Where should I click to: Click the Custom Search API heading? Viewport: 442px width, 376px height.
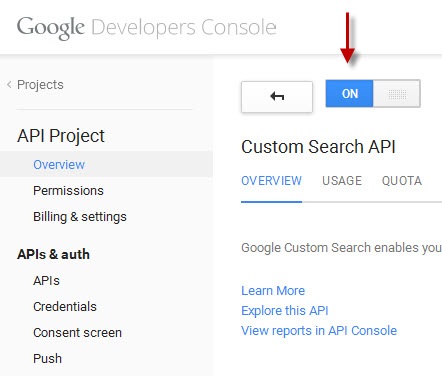318,147
